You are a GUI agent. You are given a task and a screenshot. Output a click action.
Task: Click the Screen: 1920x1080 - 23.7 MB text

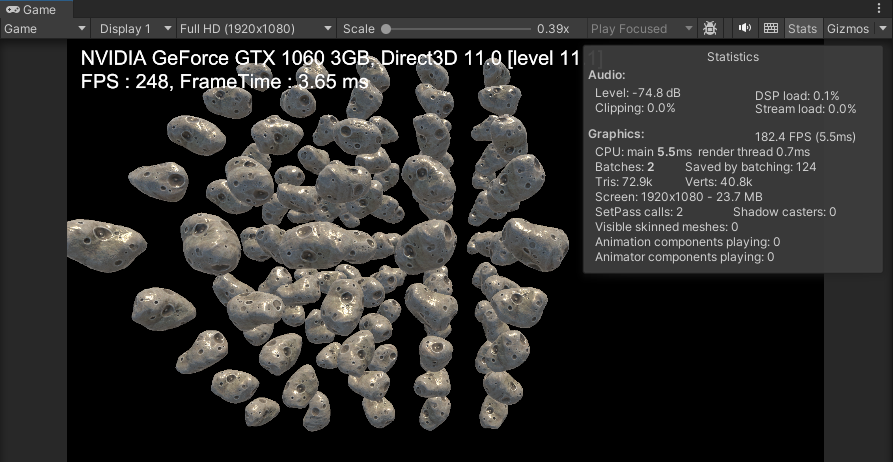pyautogui.click(x=678, y=197)
